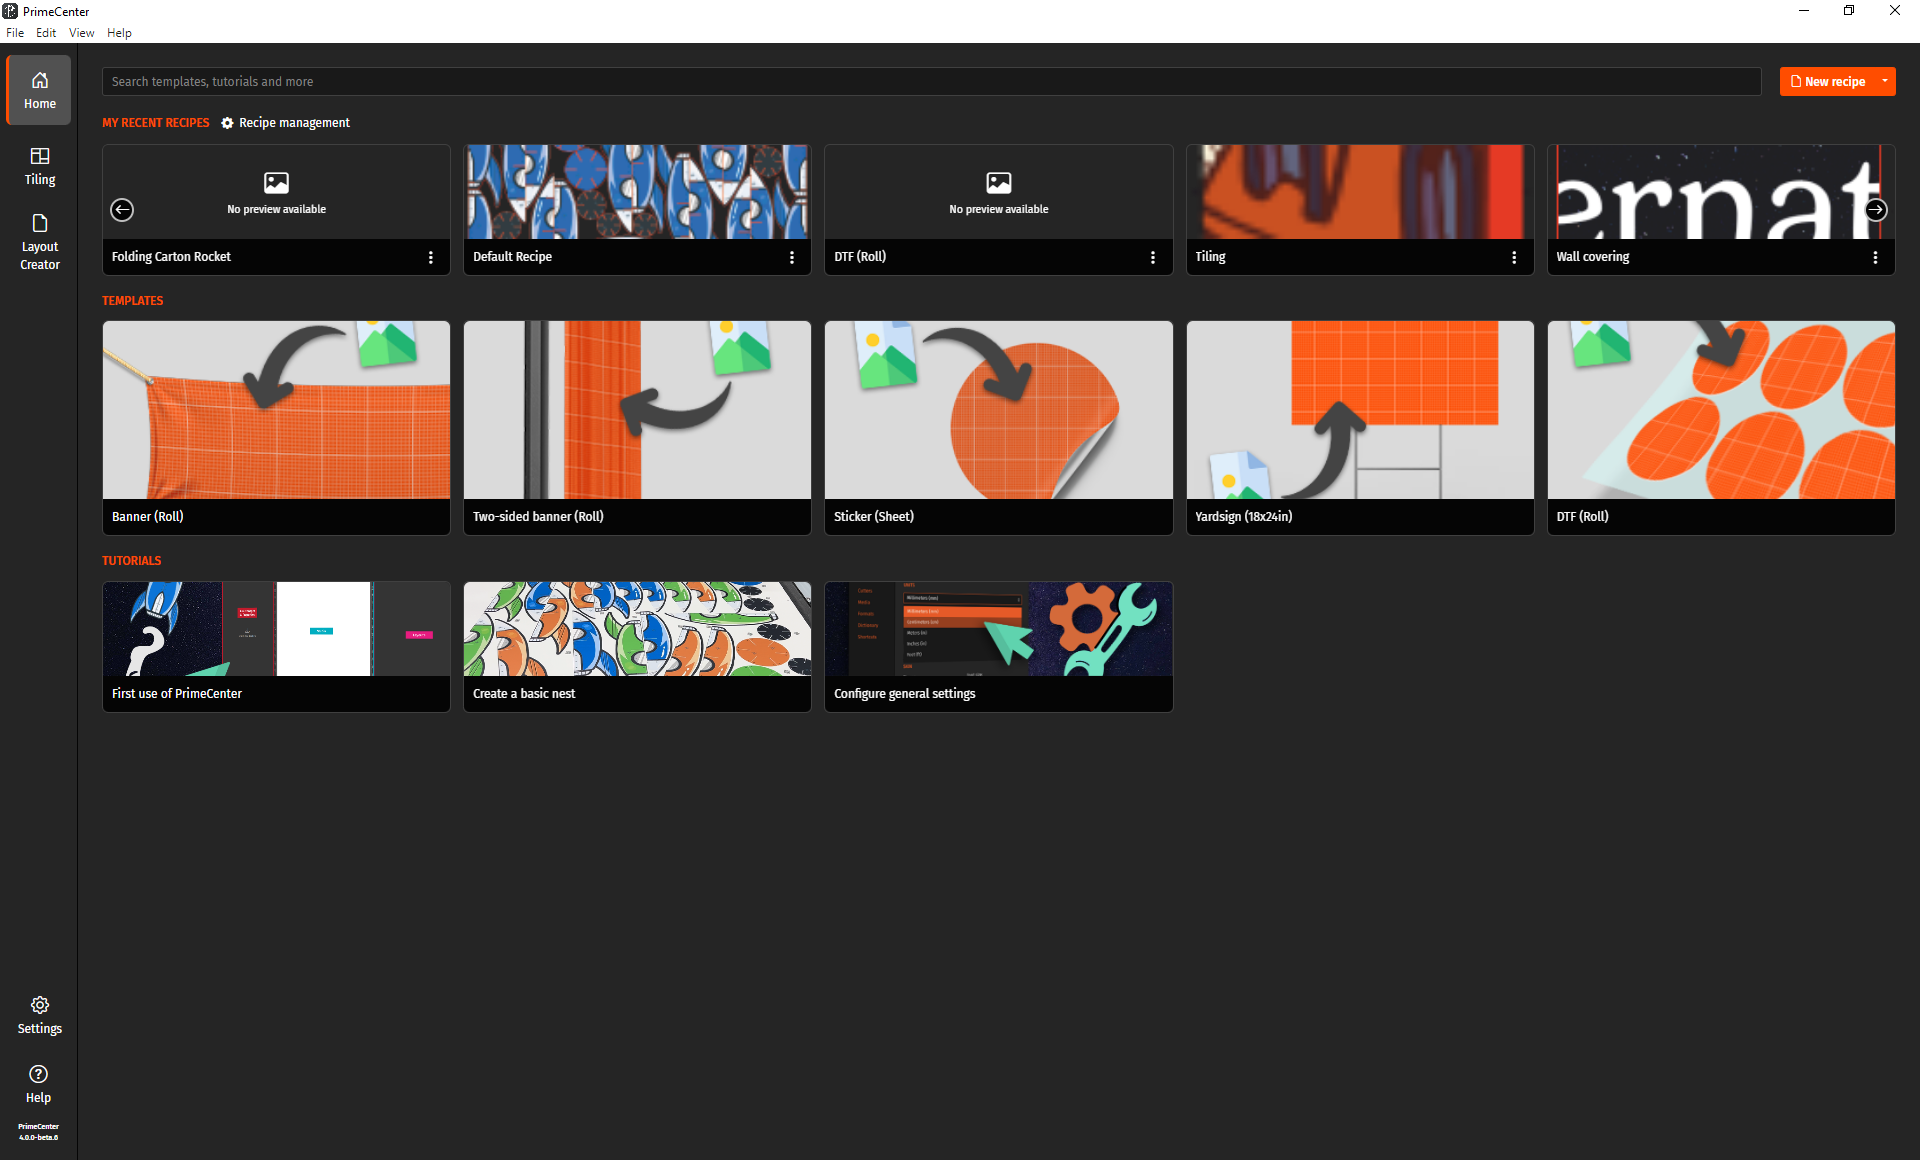
Task: Click the search templates input field
Action: (930, 81)
